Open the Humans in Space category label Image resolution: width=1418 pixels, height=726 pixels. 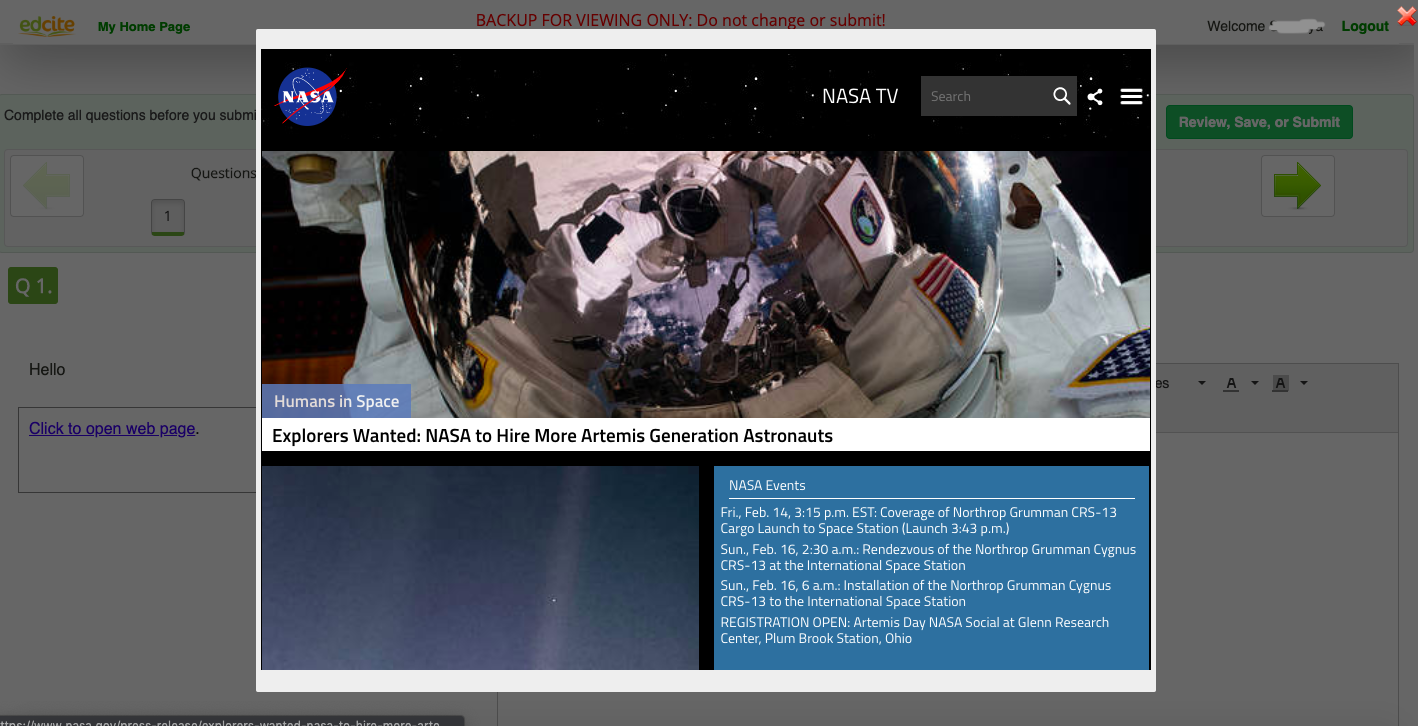[x=336, y=401]
